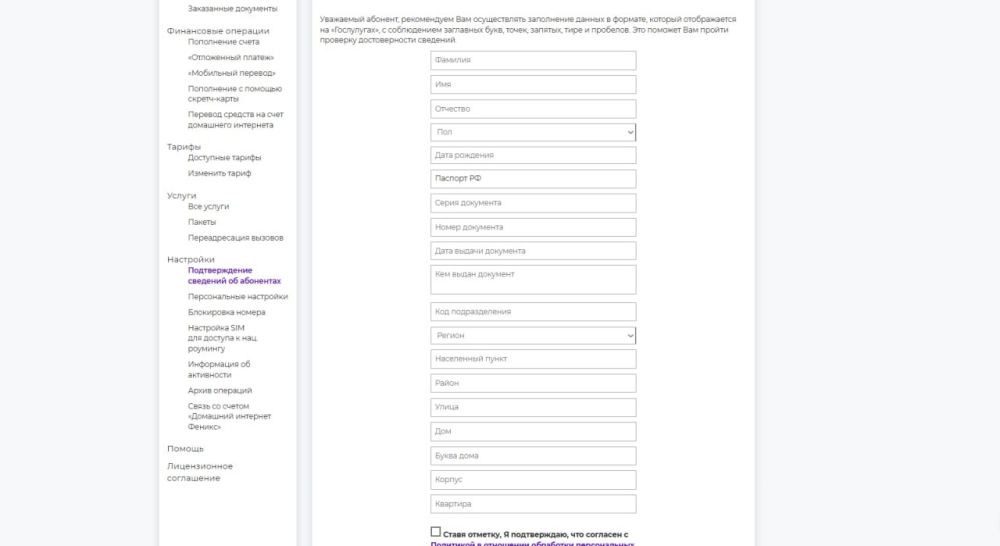Viewport: 1000px width, 546px height.
Task: View Доступные тарифы
Action: click(224, 158)
